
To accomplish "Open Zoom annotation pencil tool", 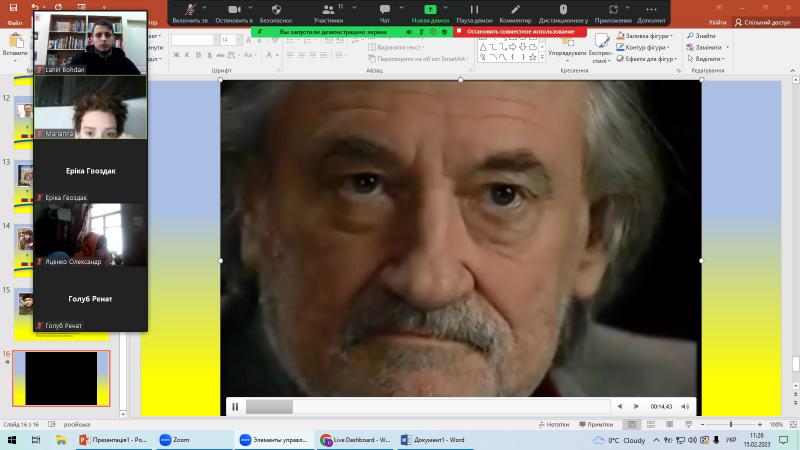I will (515, 13).
